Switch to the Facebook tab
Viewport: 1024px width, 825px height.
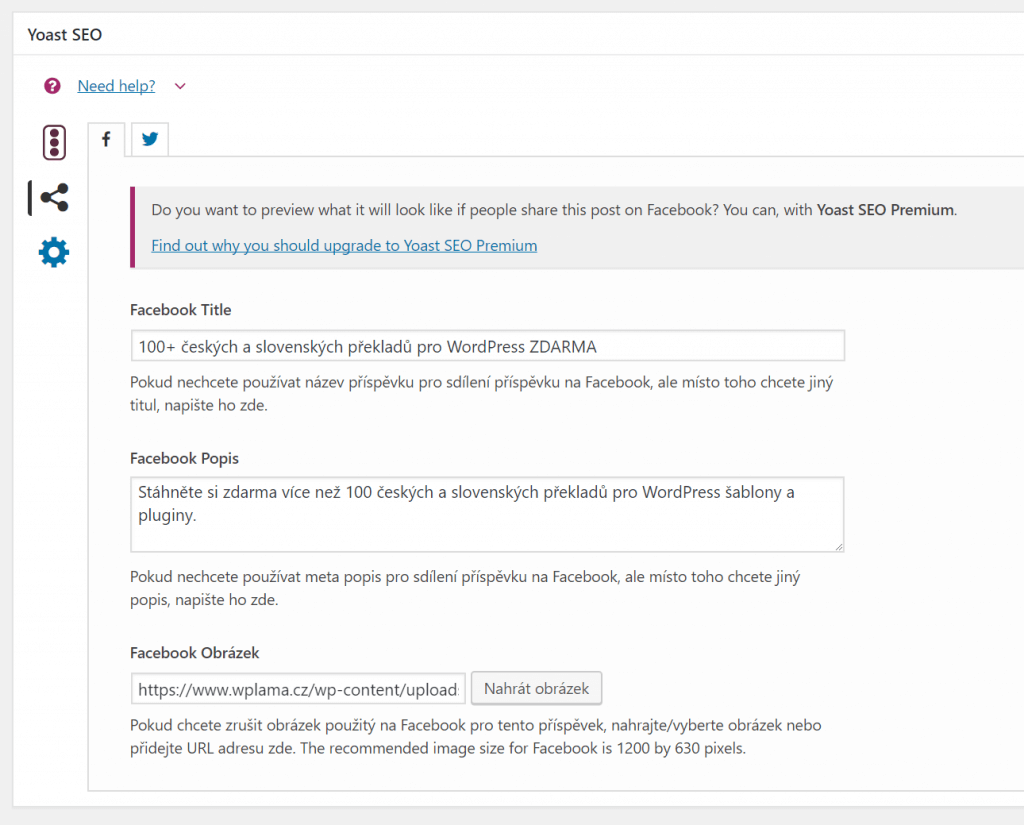[x=106, y=139]
